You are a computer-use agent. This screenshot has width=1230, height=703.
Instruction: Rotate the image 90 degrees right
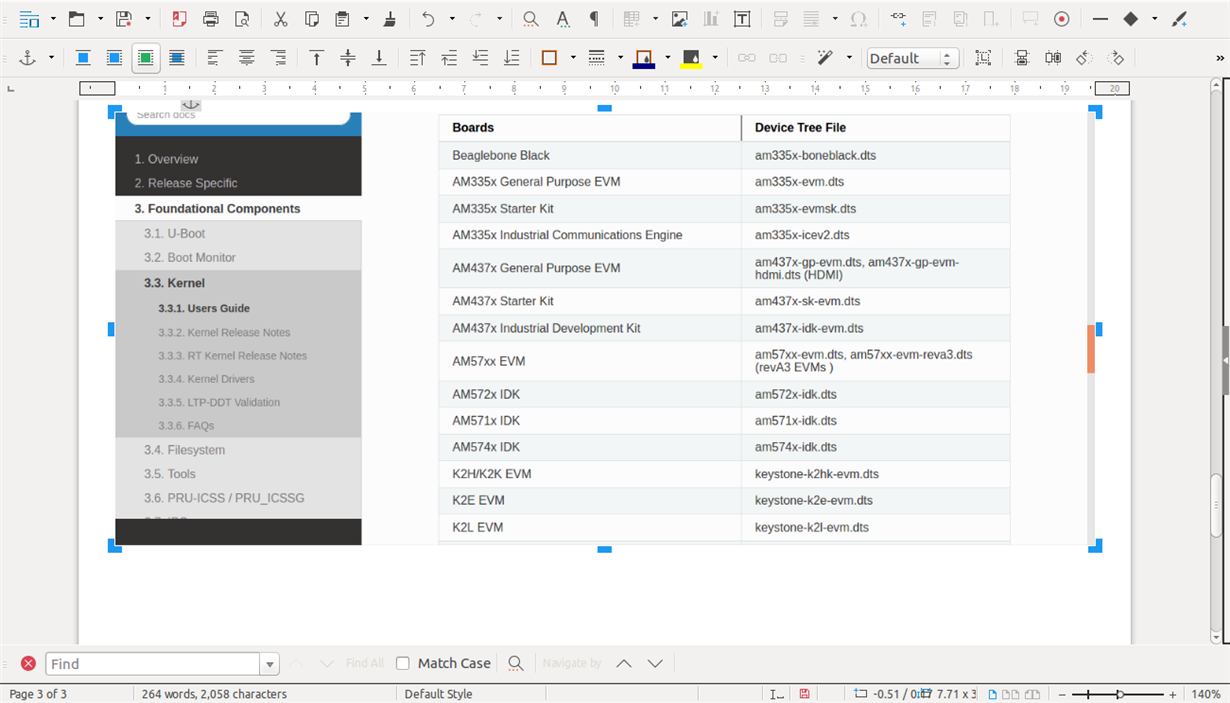[x=1116, y=58]
